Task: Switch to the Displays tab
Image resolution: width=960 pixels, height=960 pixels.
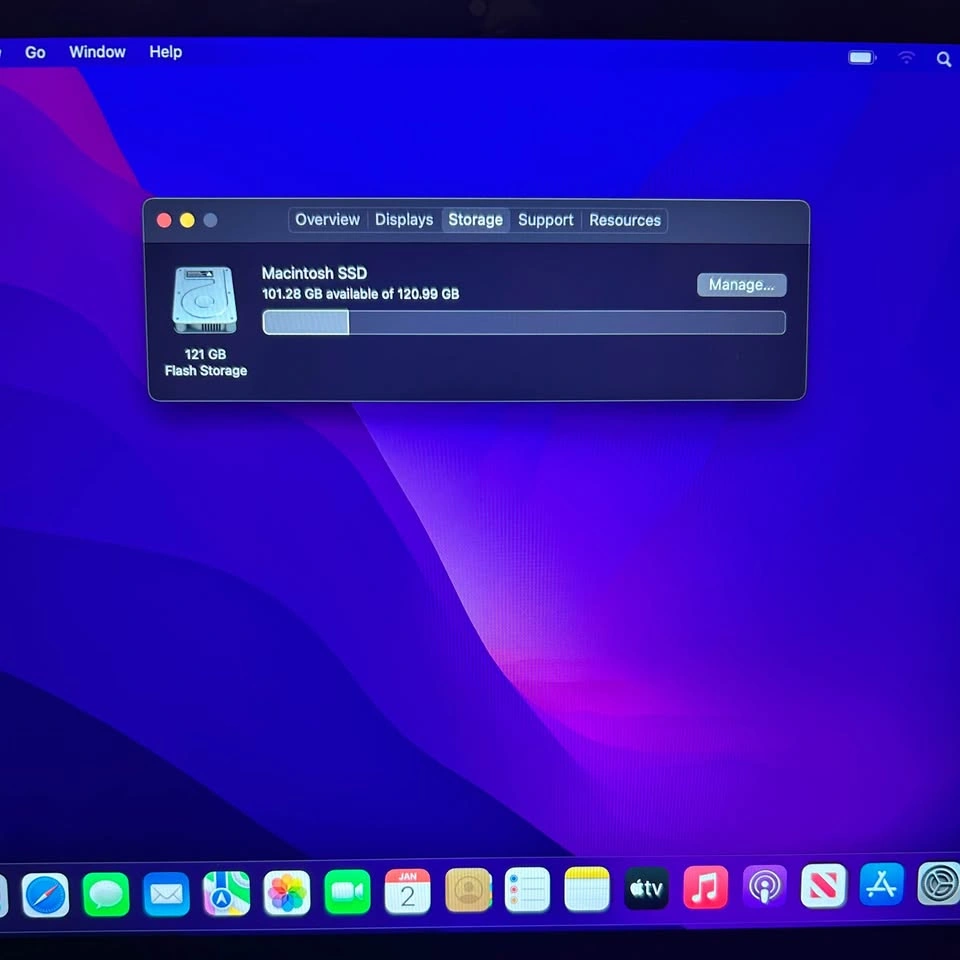Action: coord(404,220)
